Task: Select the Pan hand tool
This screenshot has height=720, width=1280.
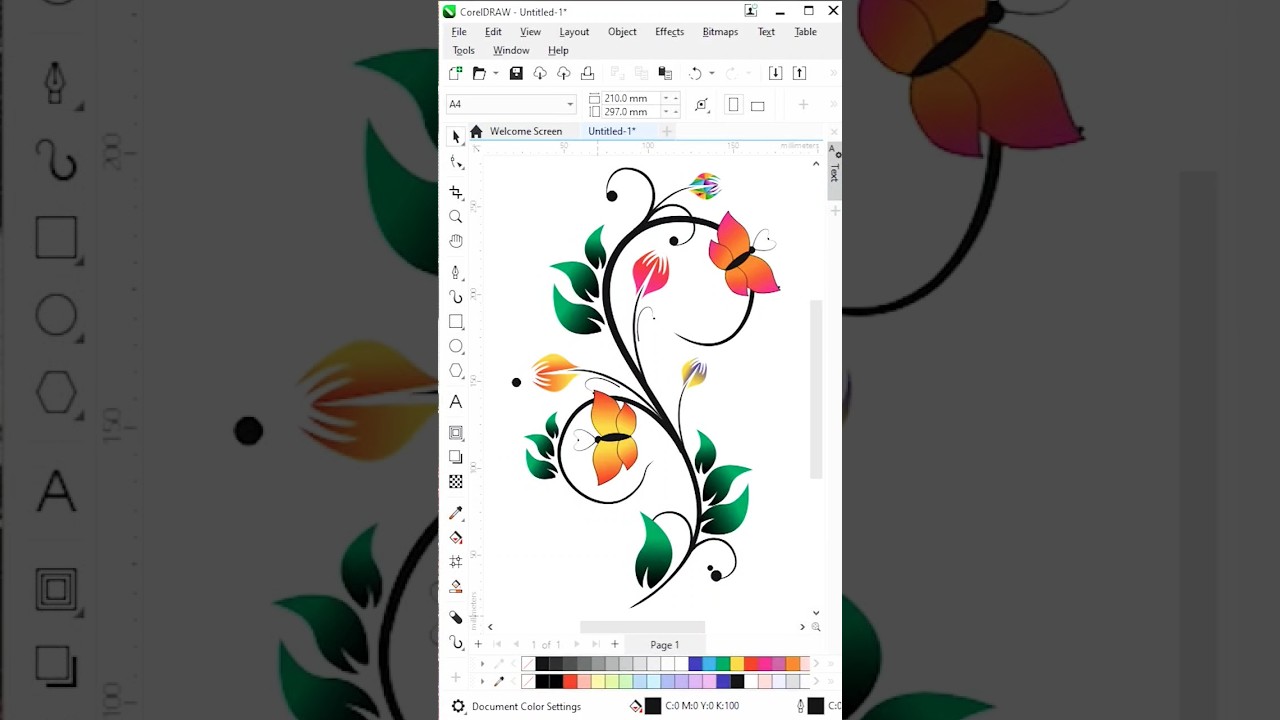Action: click(456, 241)
